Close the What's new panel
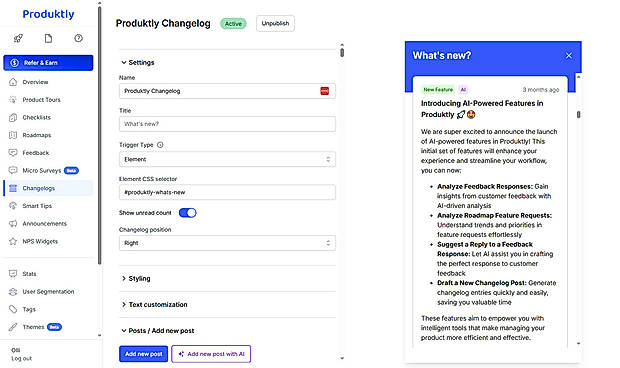 pos(569,56)
